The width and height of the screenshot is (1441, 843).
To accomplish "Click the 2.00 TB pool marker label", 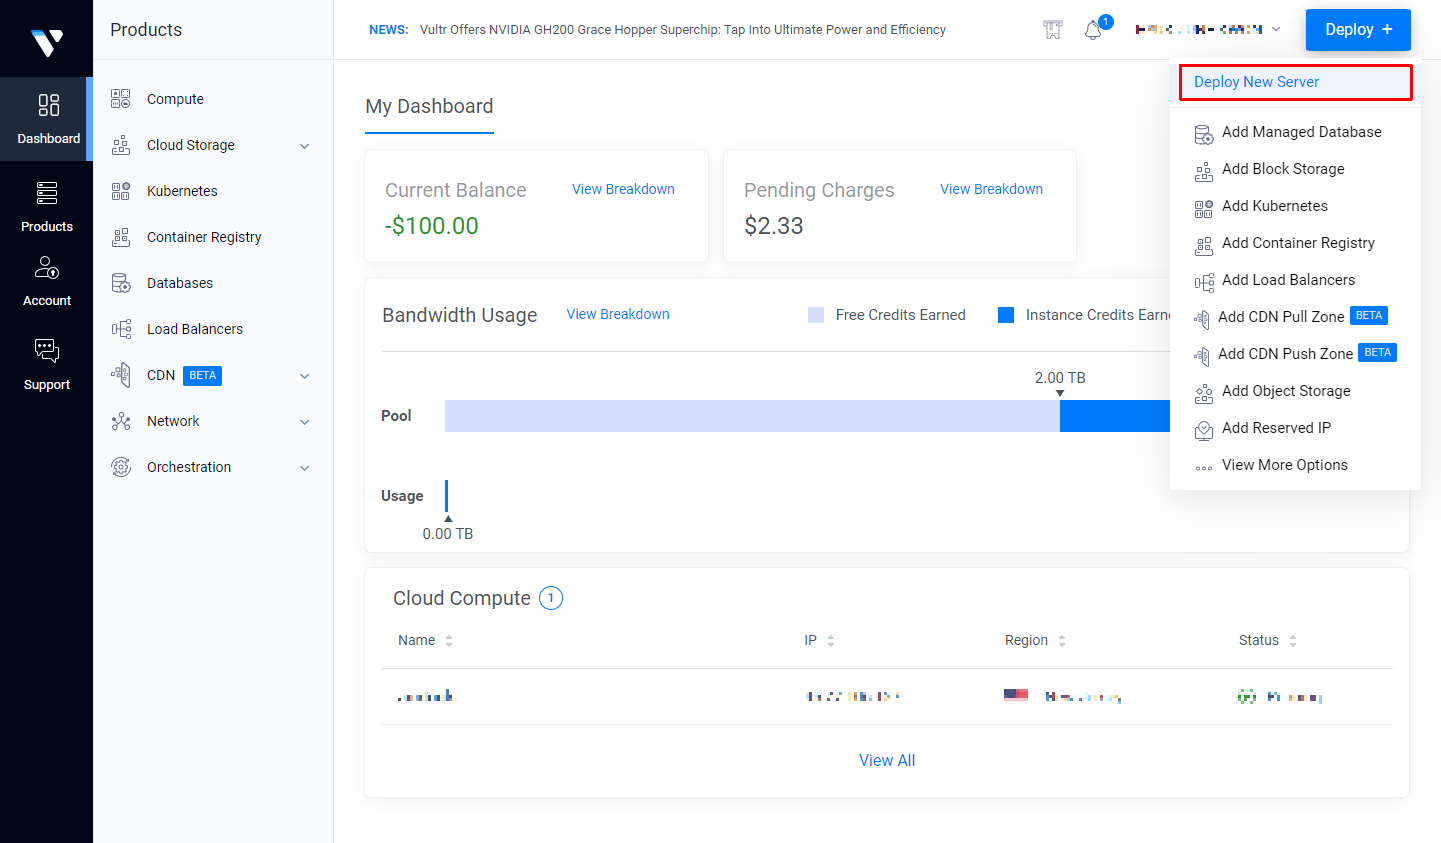I will click(1060, 378).
